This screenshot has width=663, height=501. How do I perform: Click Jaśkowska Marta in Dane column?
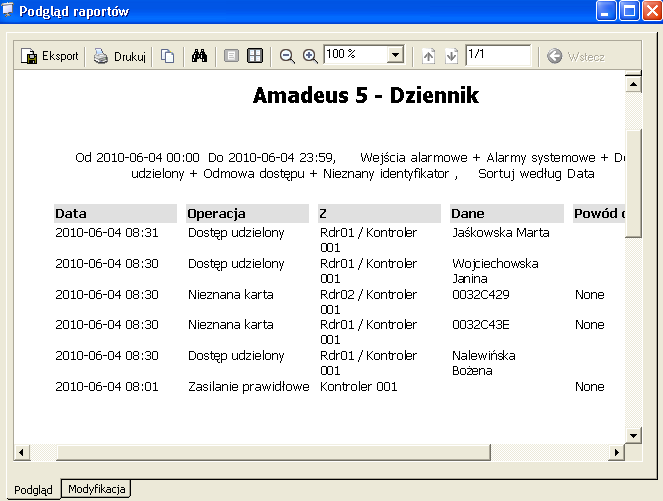tap(501, 233)
